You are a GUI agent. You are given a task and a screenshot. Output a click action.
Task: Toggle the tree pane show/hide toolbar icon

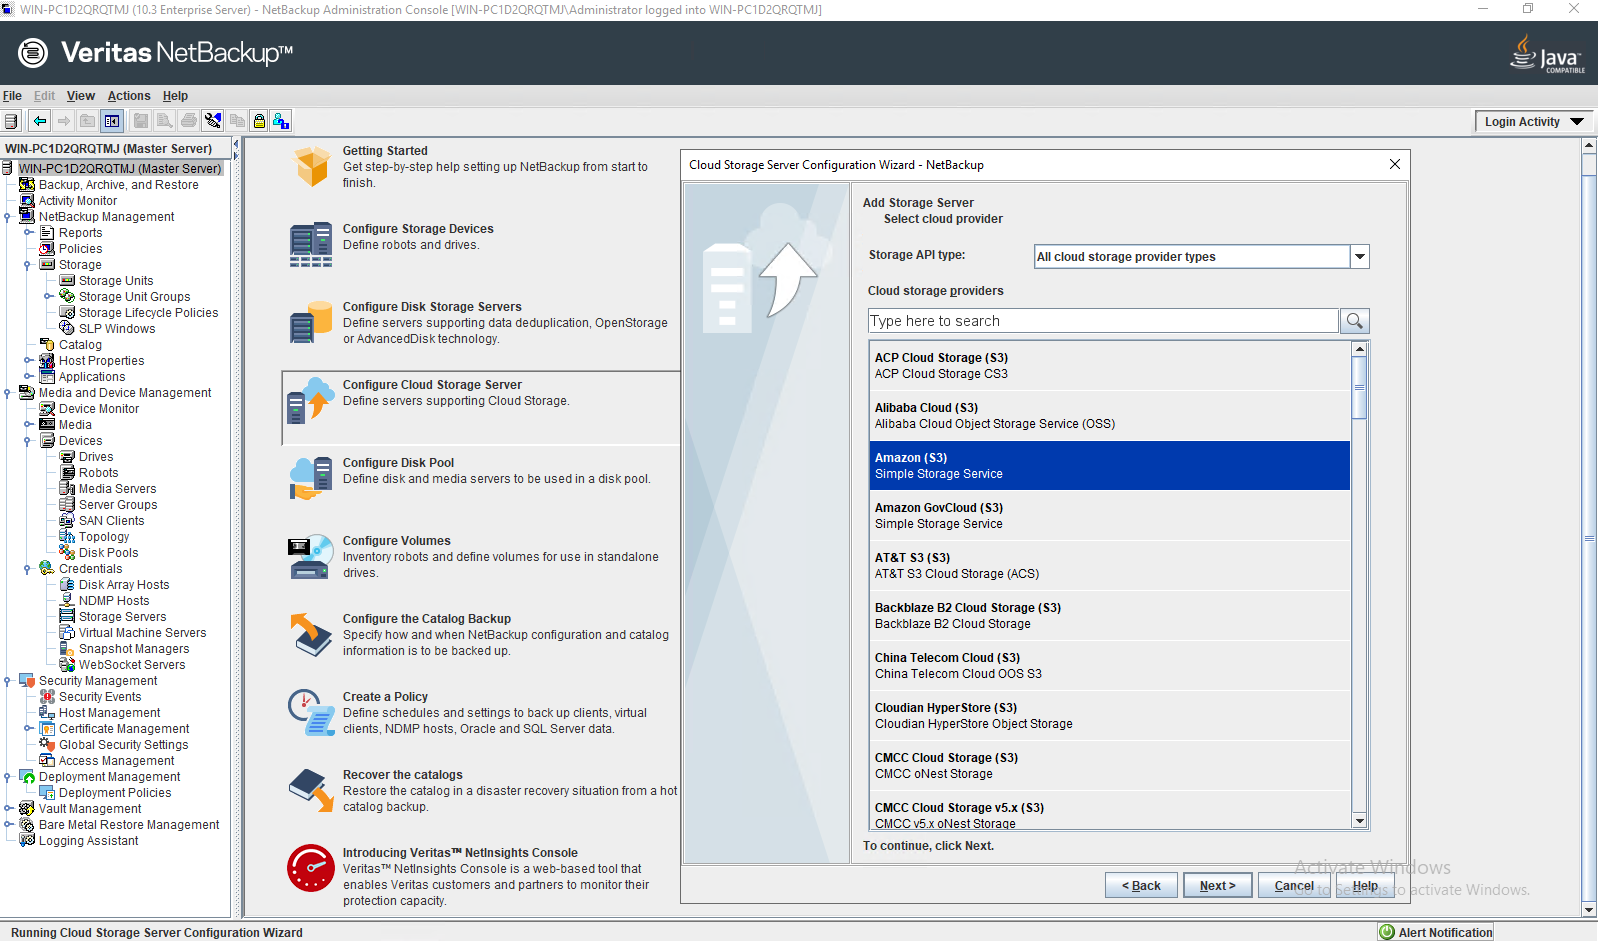(112, 121)
